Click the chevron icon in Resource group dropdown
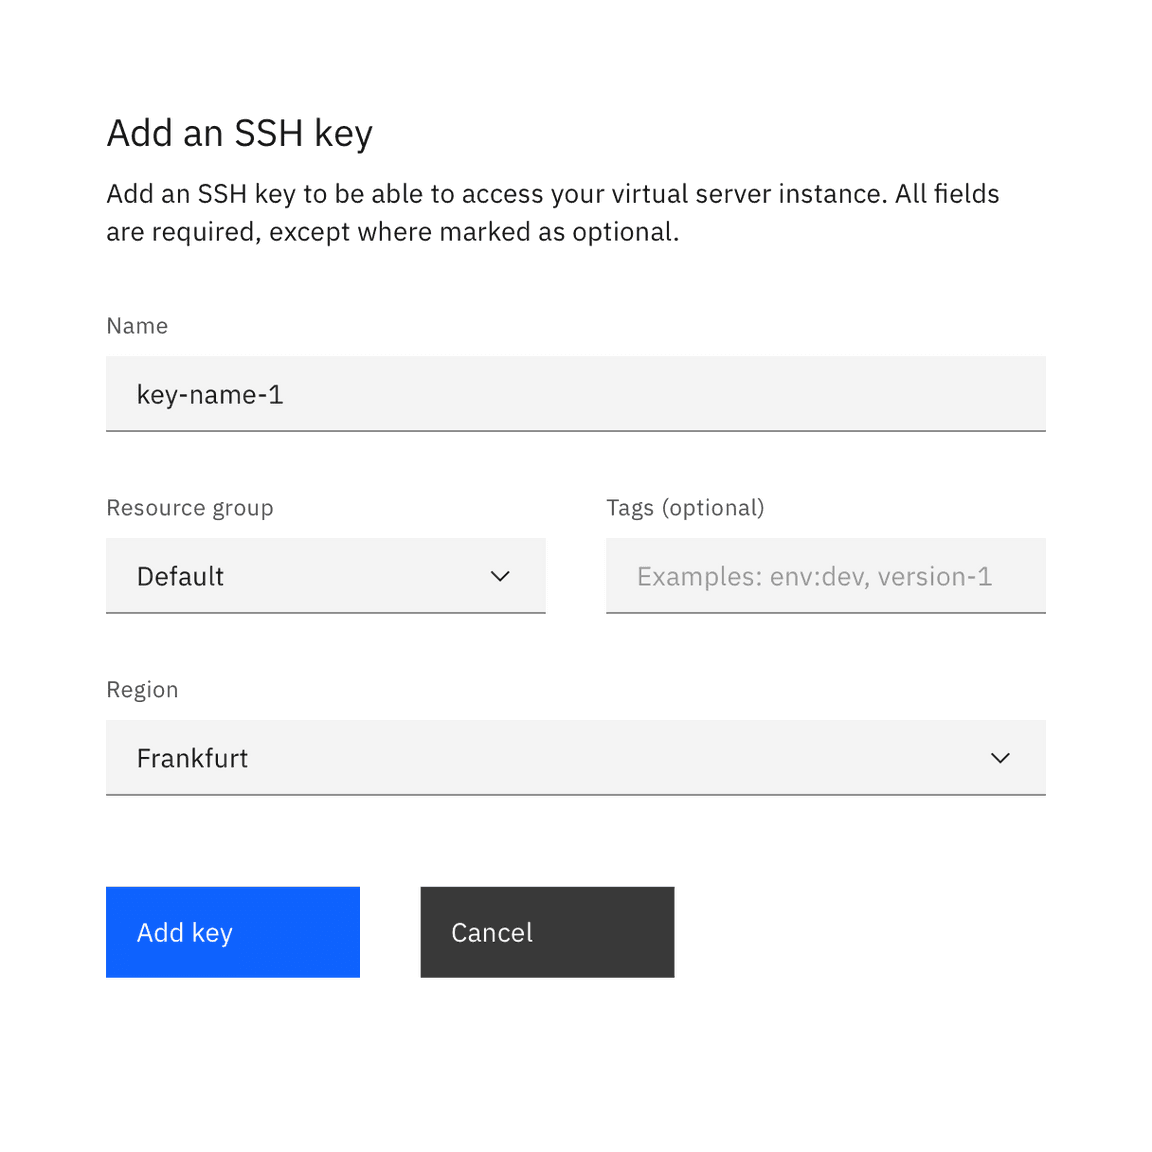The width and height of the screenshot is (1152, 1152). (x=500, y=576)
